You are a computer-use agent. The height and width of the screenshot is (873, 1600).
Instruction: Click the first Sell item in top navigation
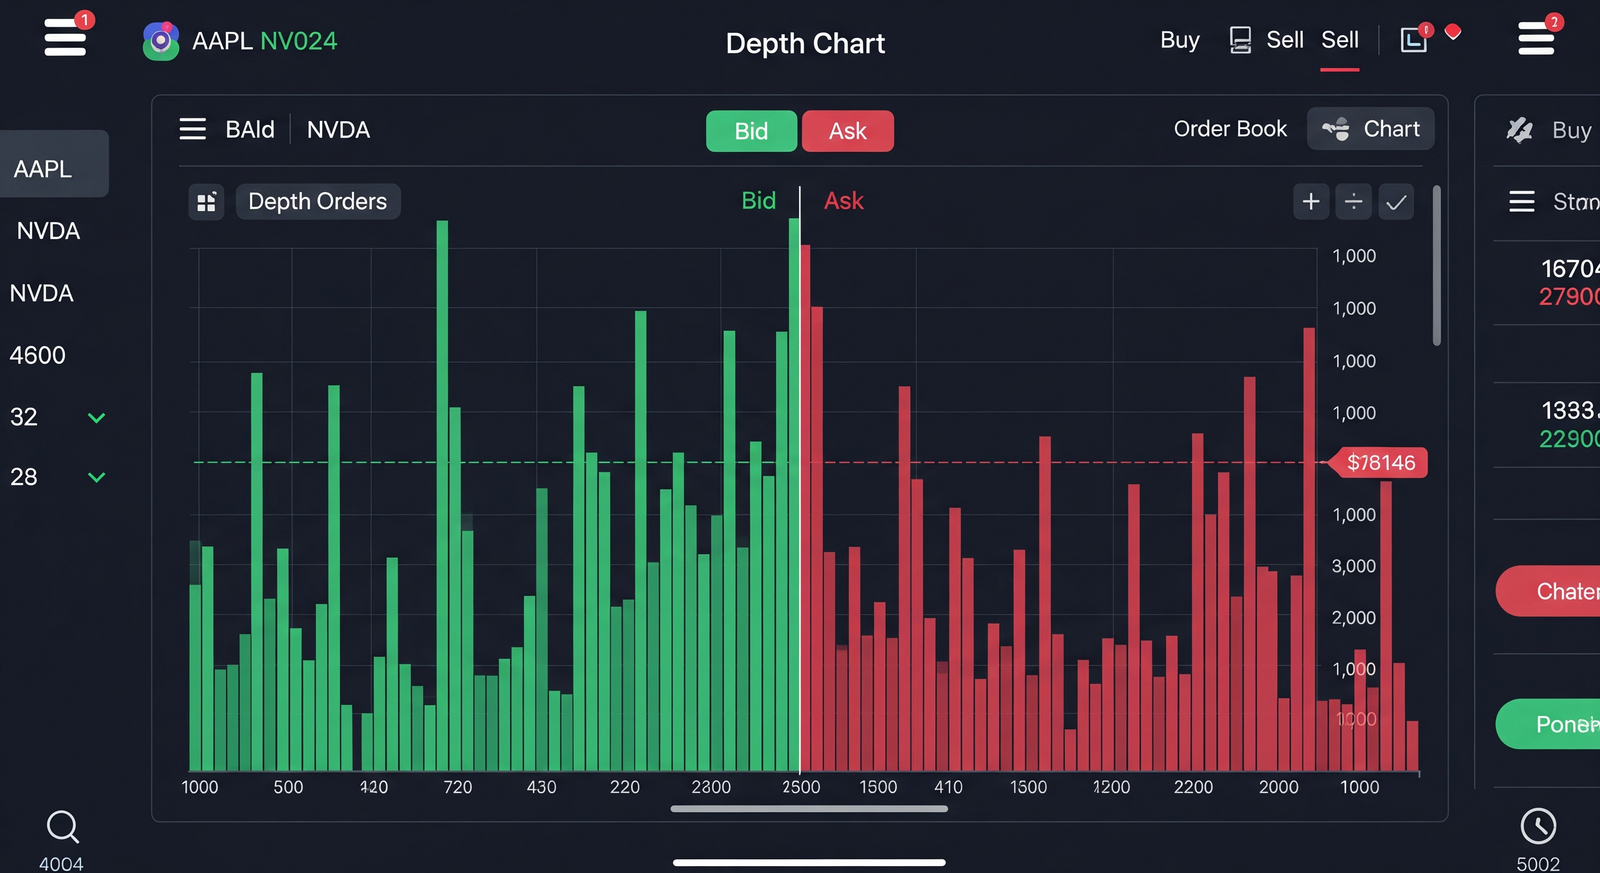pyautogui.click(x=1285, y=40)
